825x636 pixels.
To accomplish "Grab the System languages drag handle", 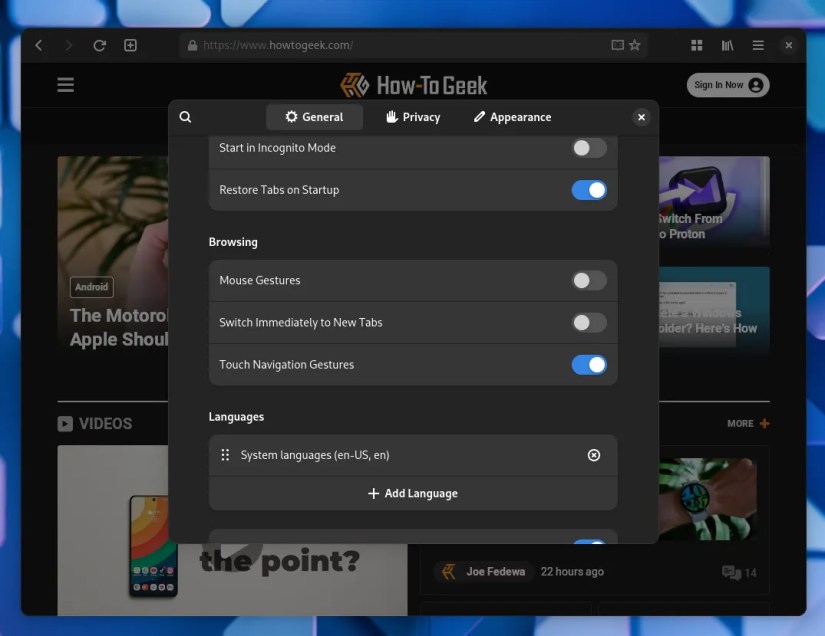I will tap(225, 455).
